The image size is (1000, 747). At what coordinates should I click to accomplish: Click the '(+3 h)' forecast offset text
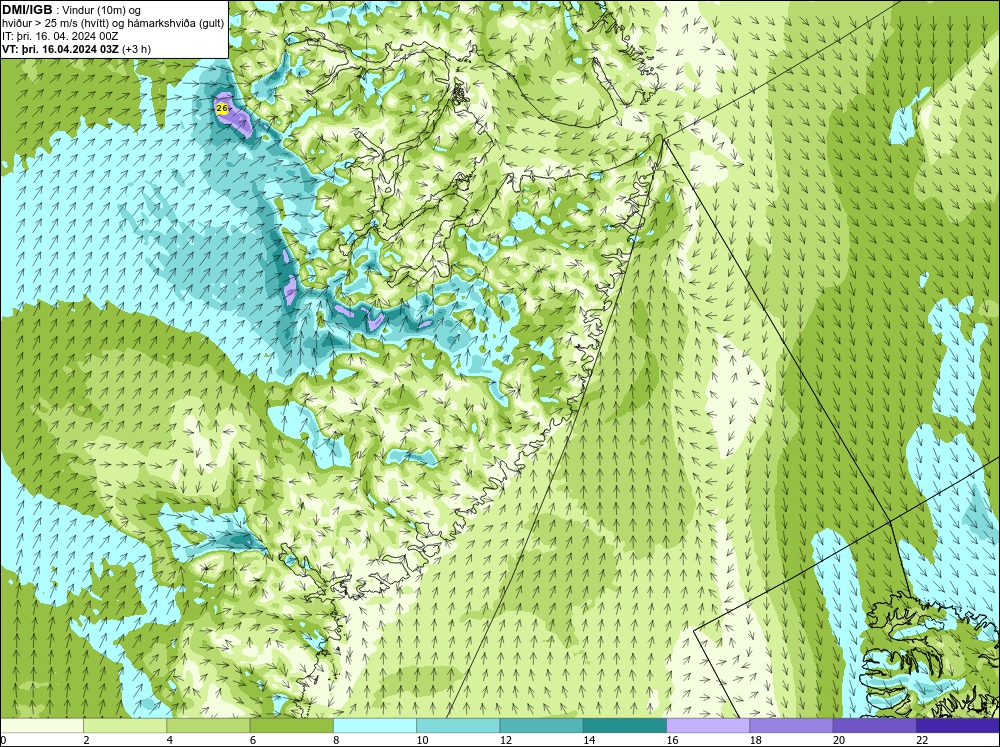tap(136, 49)
